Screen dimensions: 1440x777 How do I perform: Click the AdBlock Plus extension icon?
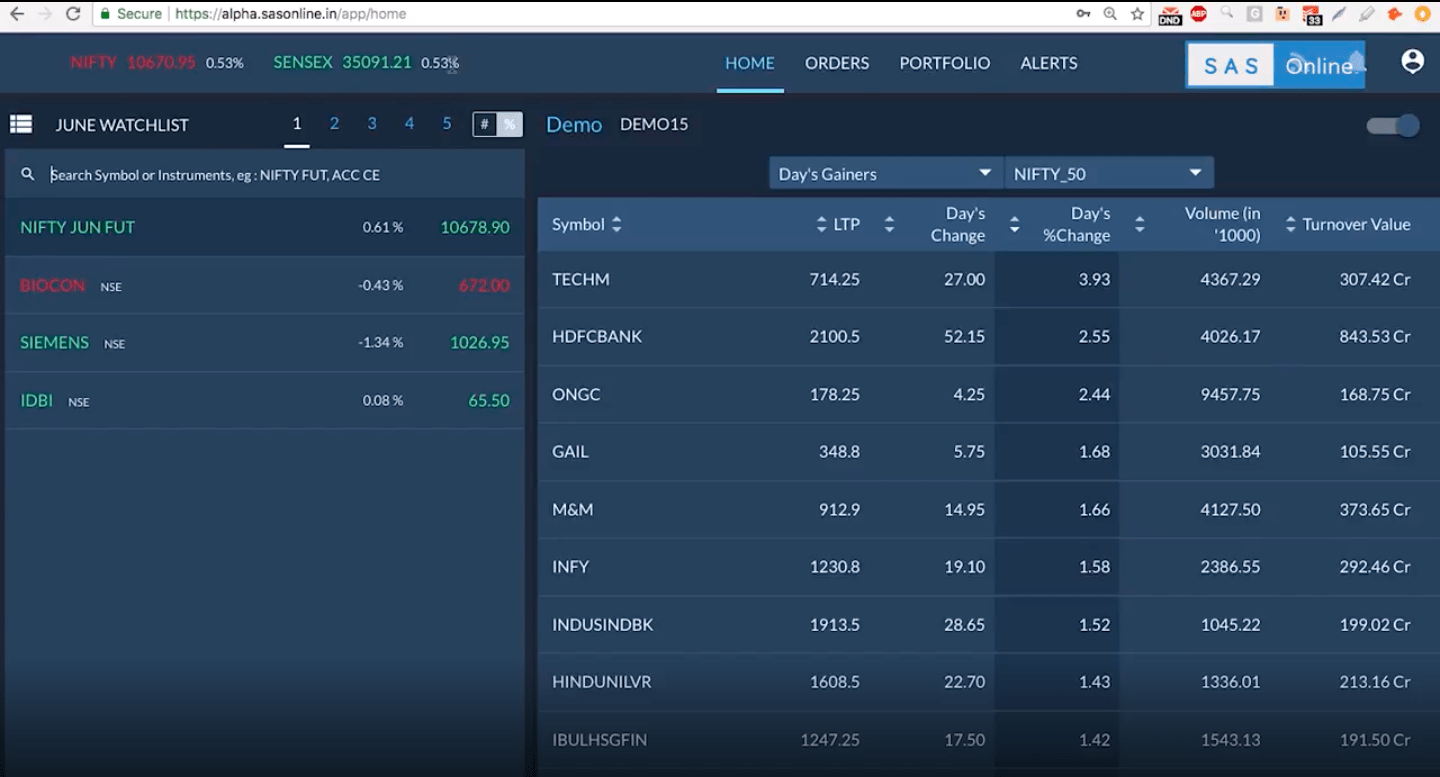tap(1197, 13)
